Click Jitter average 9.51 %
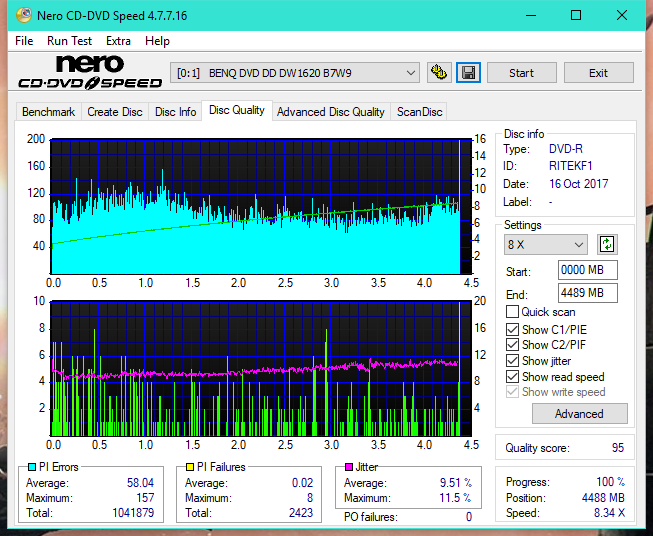This screenshot has height=536, width=653. [x=456, y=483]
